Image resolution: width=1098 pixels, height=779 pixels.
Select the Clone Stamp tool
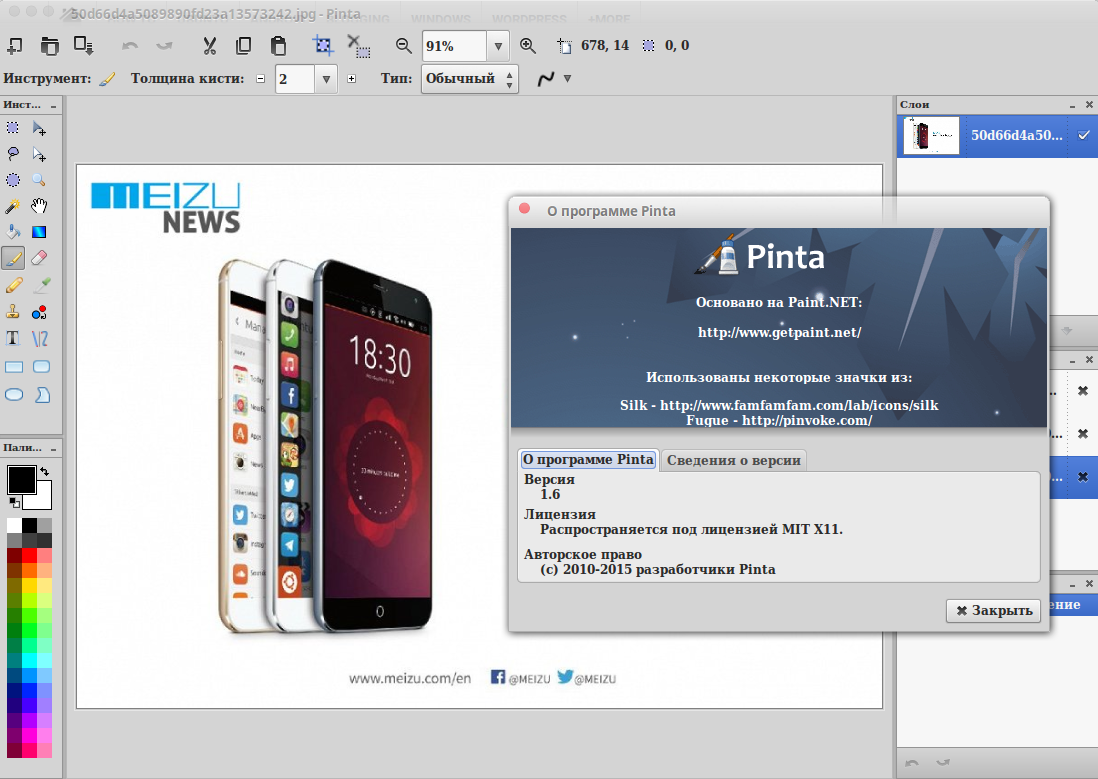pos(13,312)
